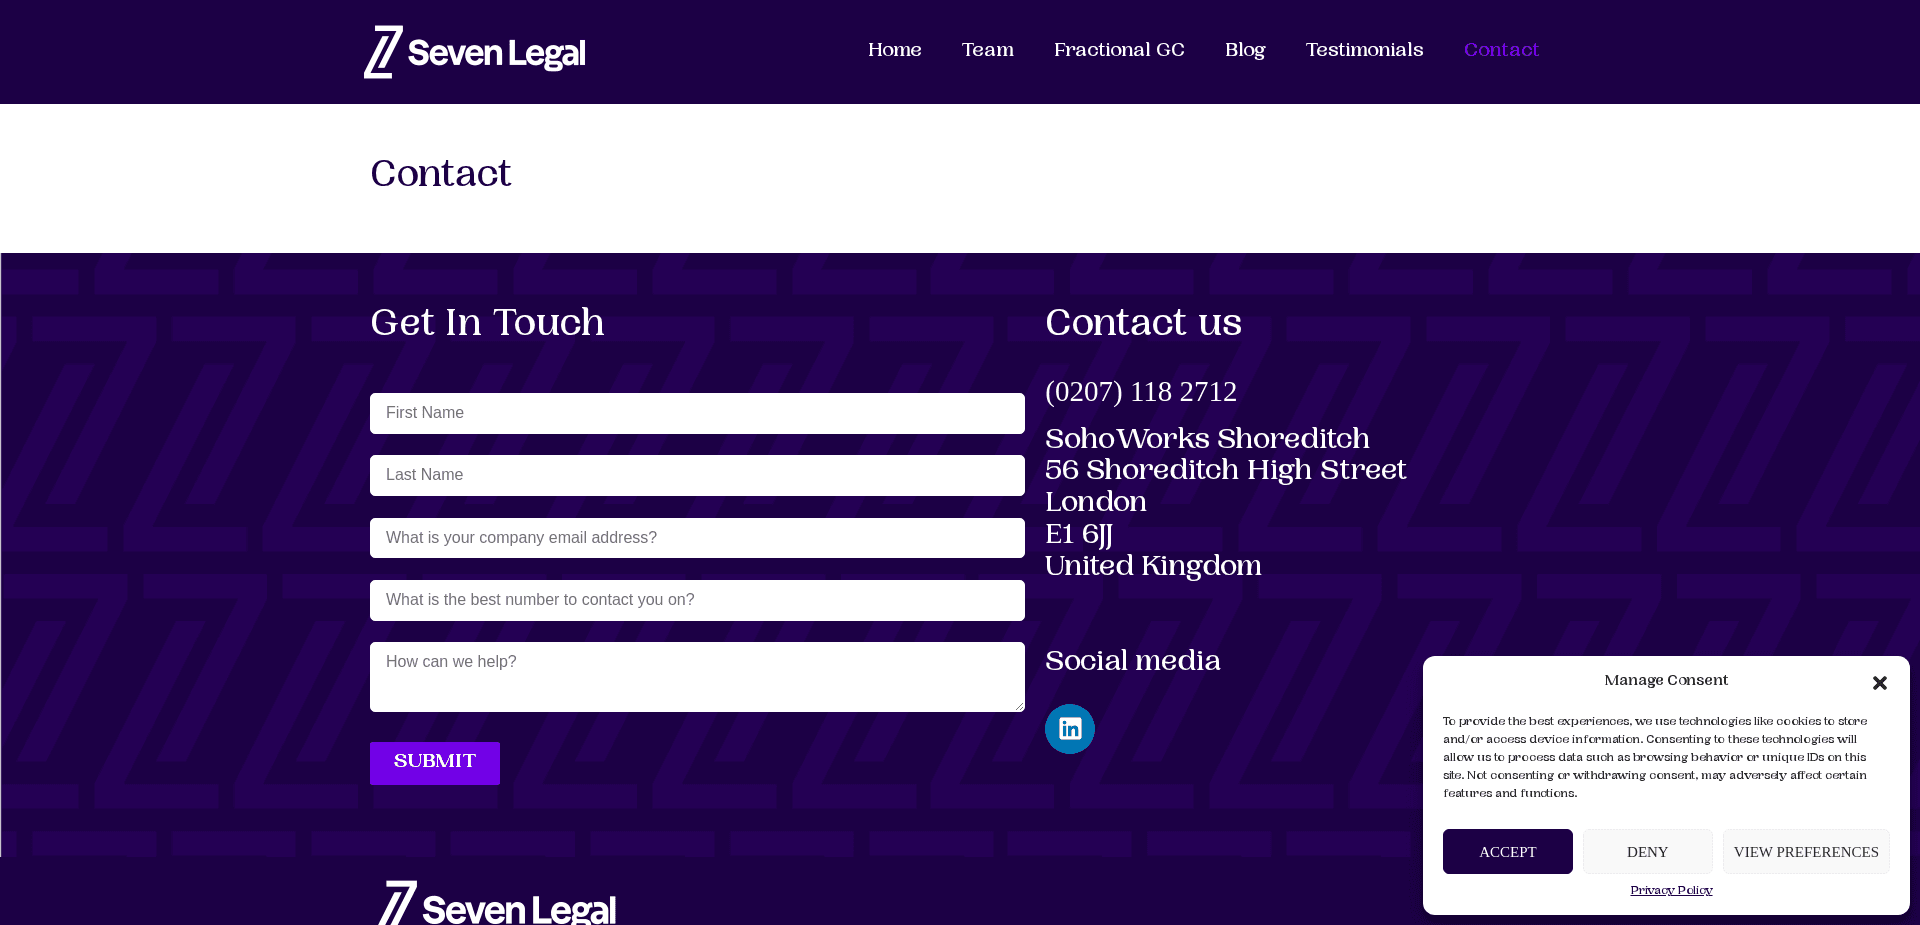Open VIEW PREFERENCES for consent options
This screenshot has height=925, width=1920.
point(1805,851)
